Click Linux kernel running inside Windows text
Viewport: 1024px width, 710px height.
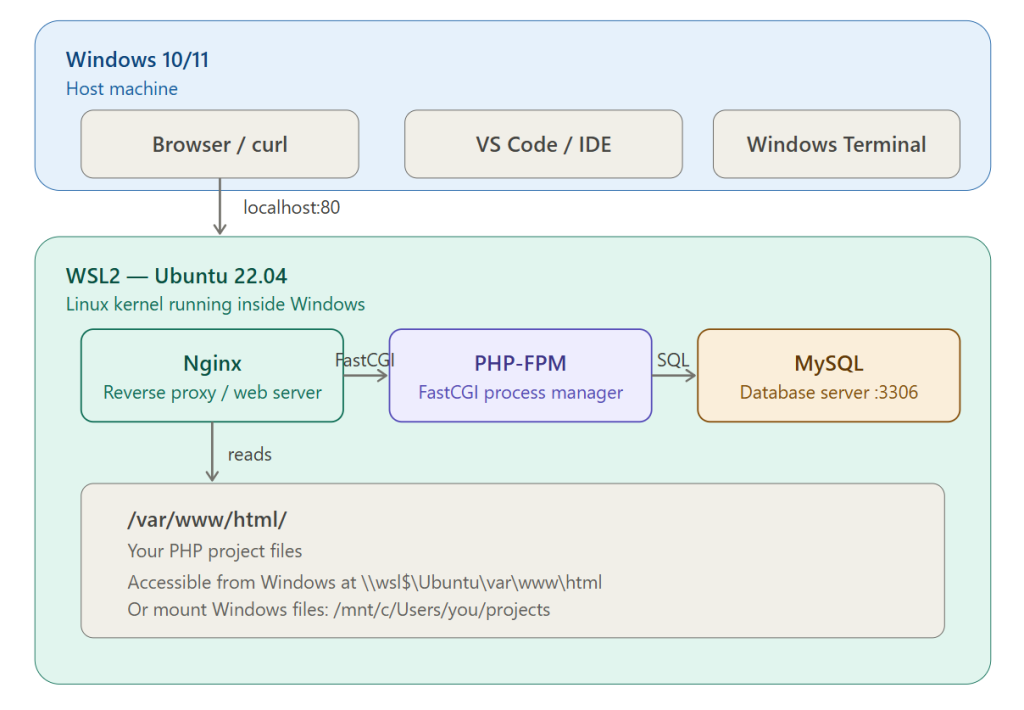[x=215, y=304]
